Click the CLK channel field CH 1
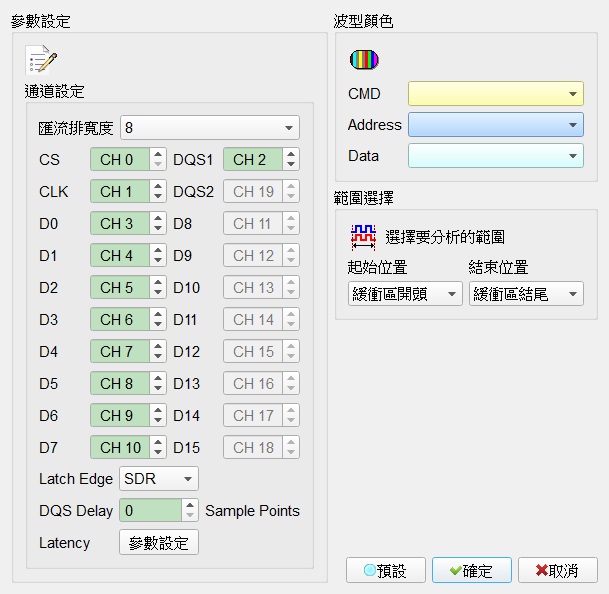Viewport: 609px width, 594px height. click(120, 191)
